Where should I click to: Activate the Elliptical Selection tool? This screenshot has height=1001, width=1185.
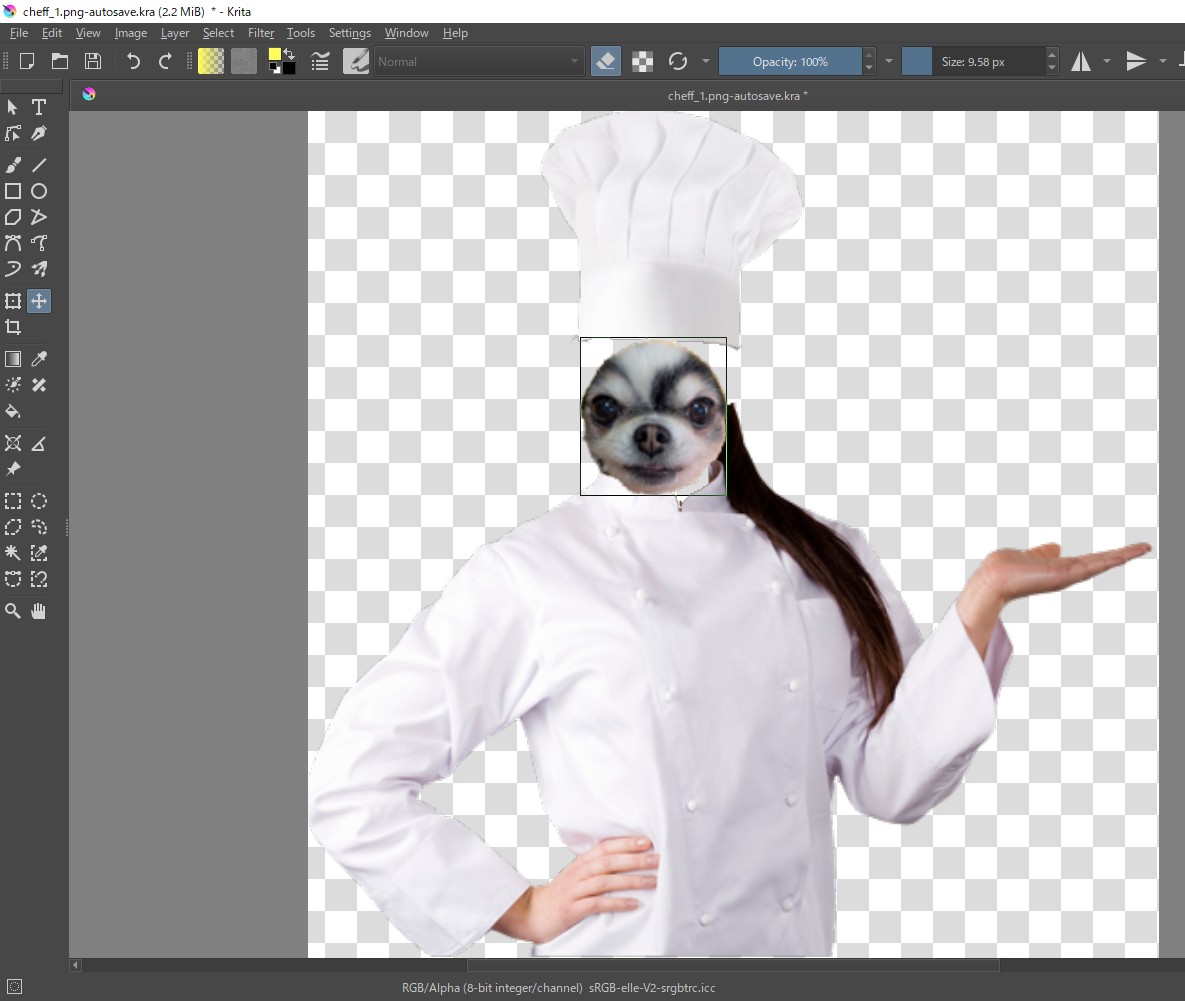39,501
